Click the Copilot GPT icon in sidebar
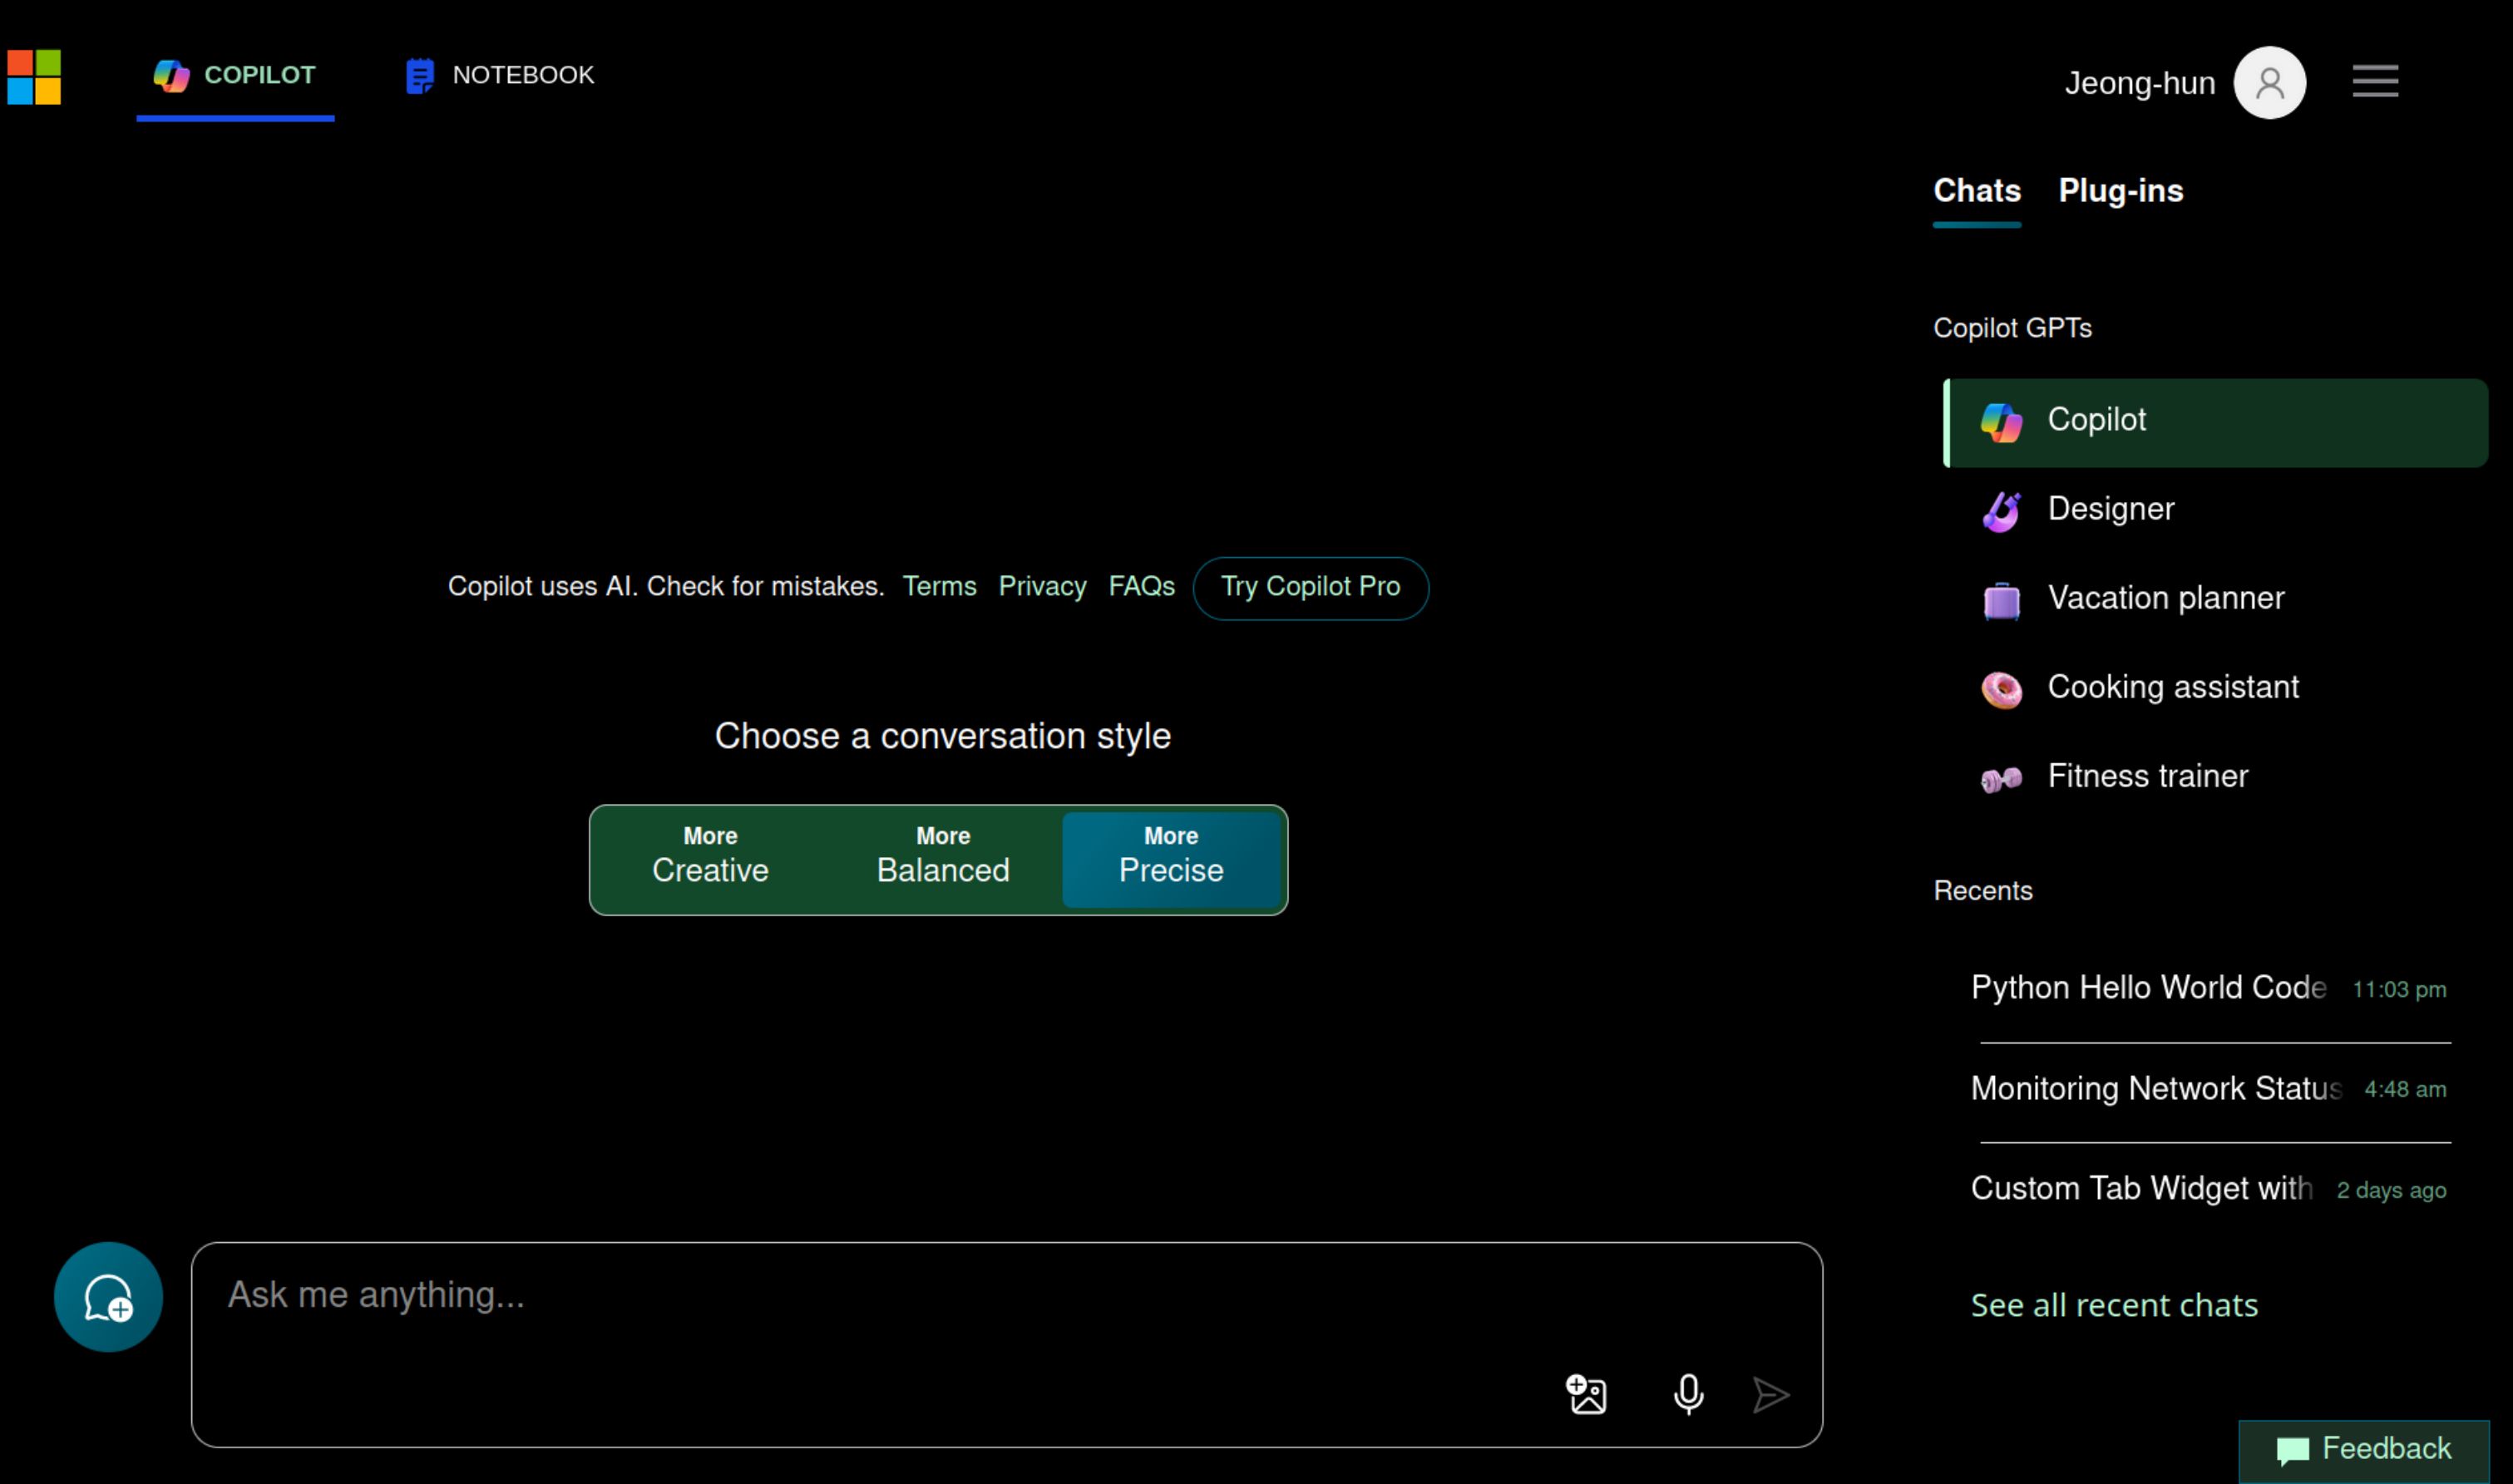 click(2001, 422)
